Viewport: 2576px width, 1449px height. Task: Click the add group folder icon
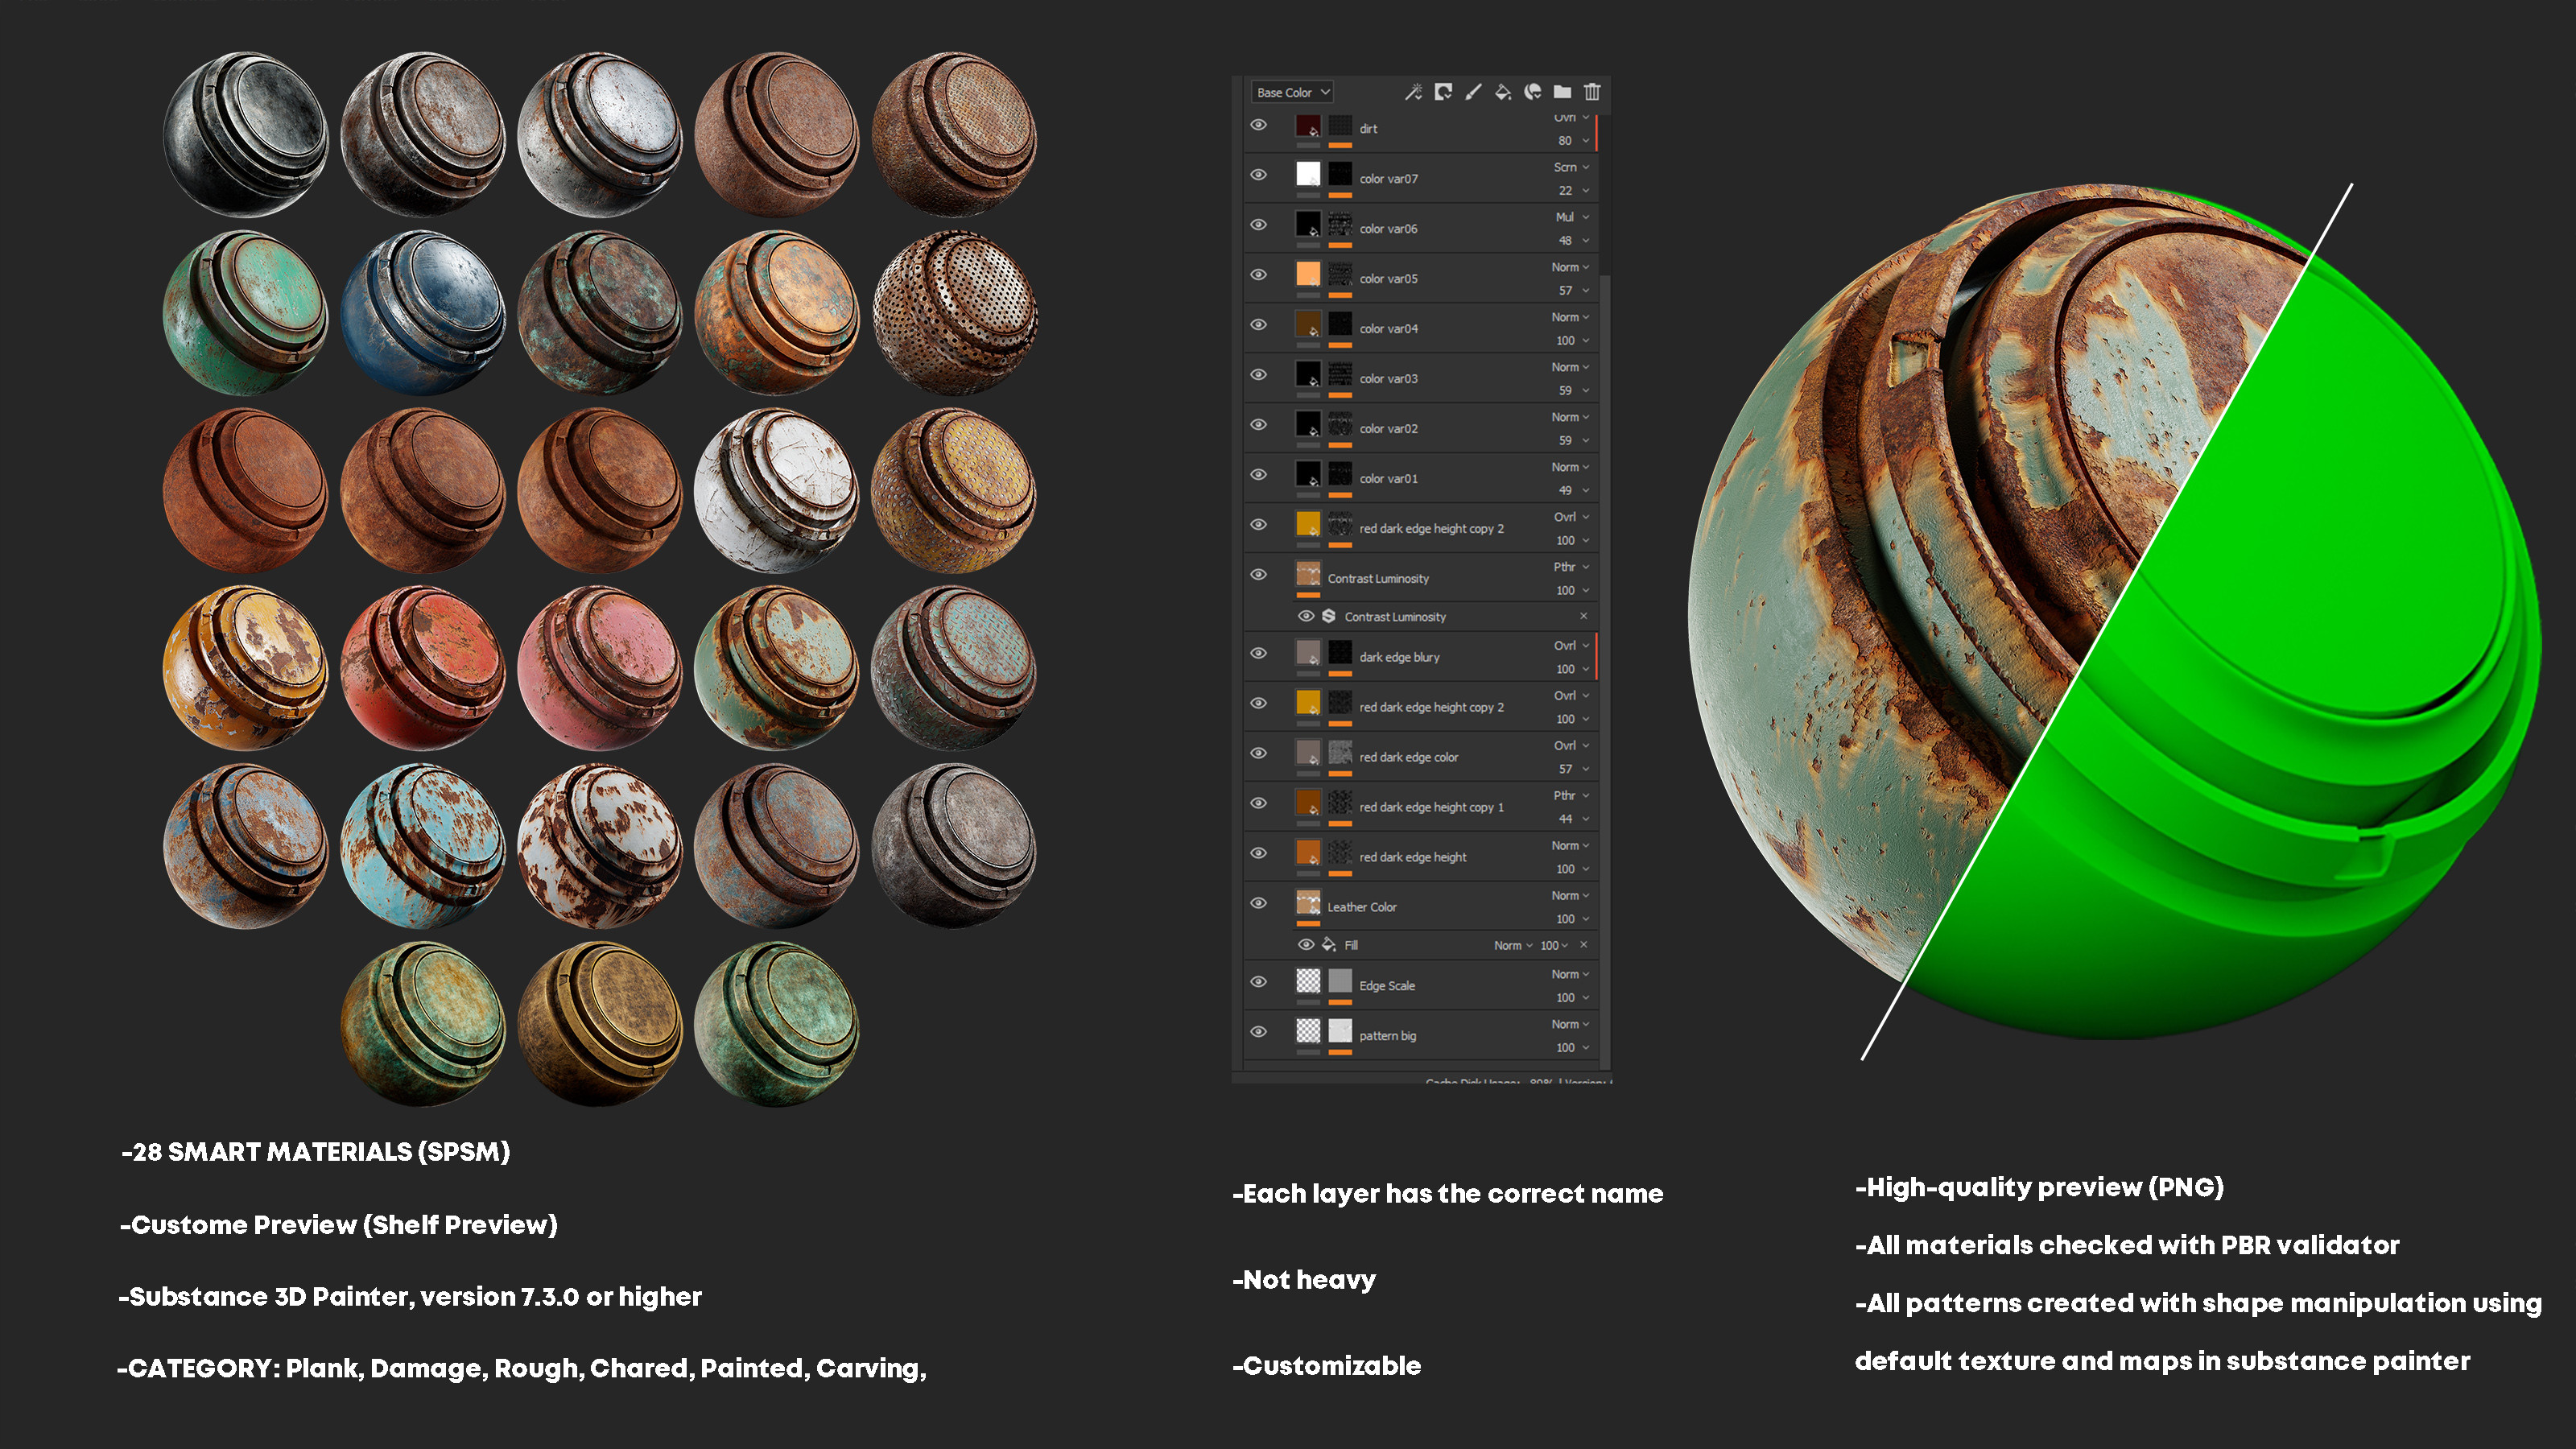(1563, 92)
